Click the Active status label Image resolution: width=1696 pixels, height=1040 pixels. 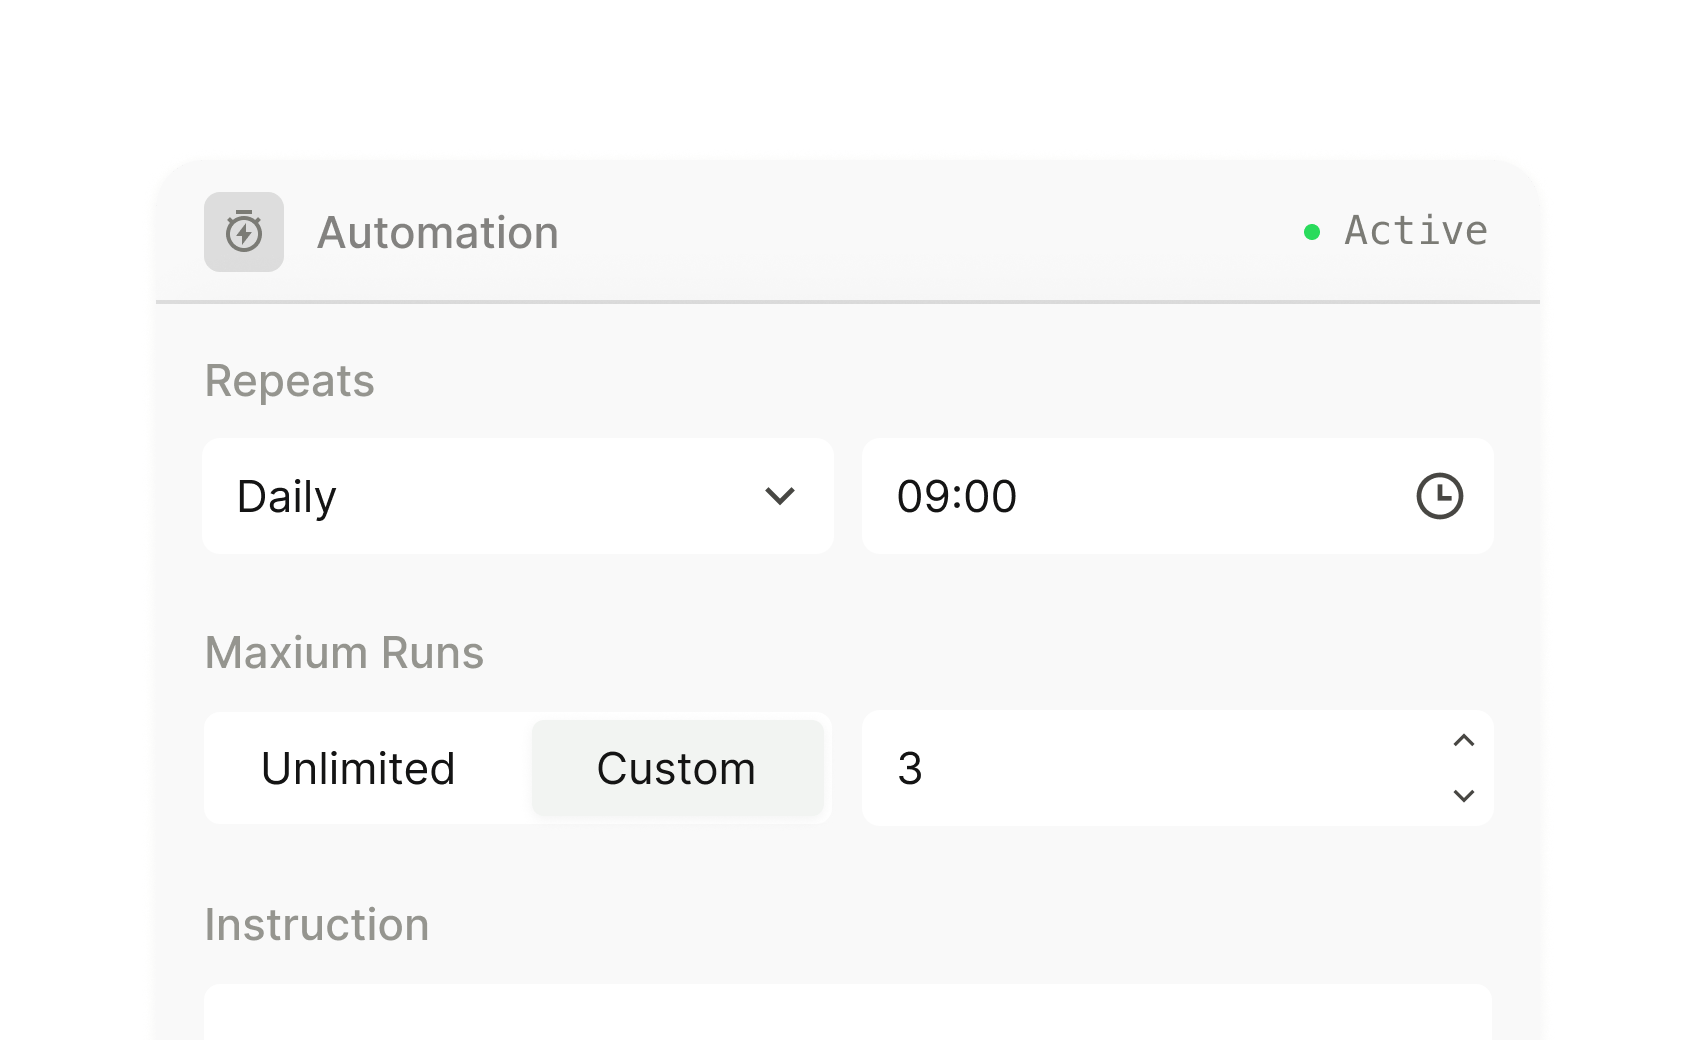tap(1416, 230)
